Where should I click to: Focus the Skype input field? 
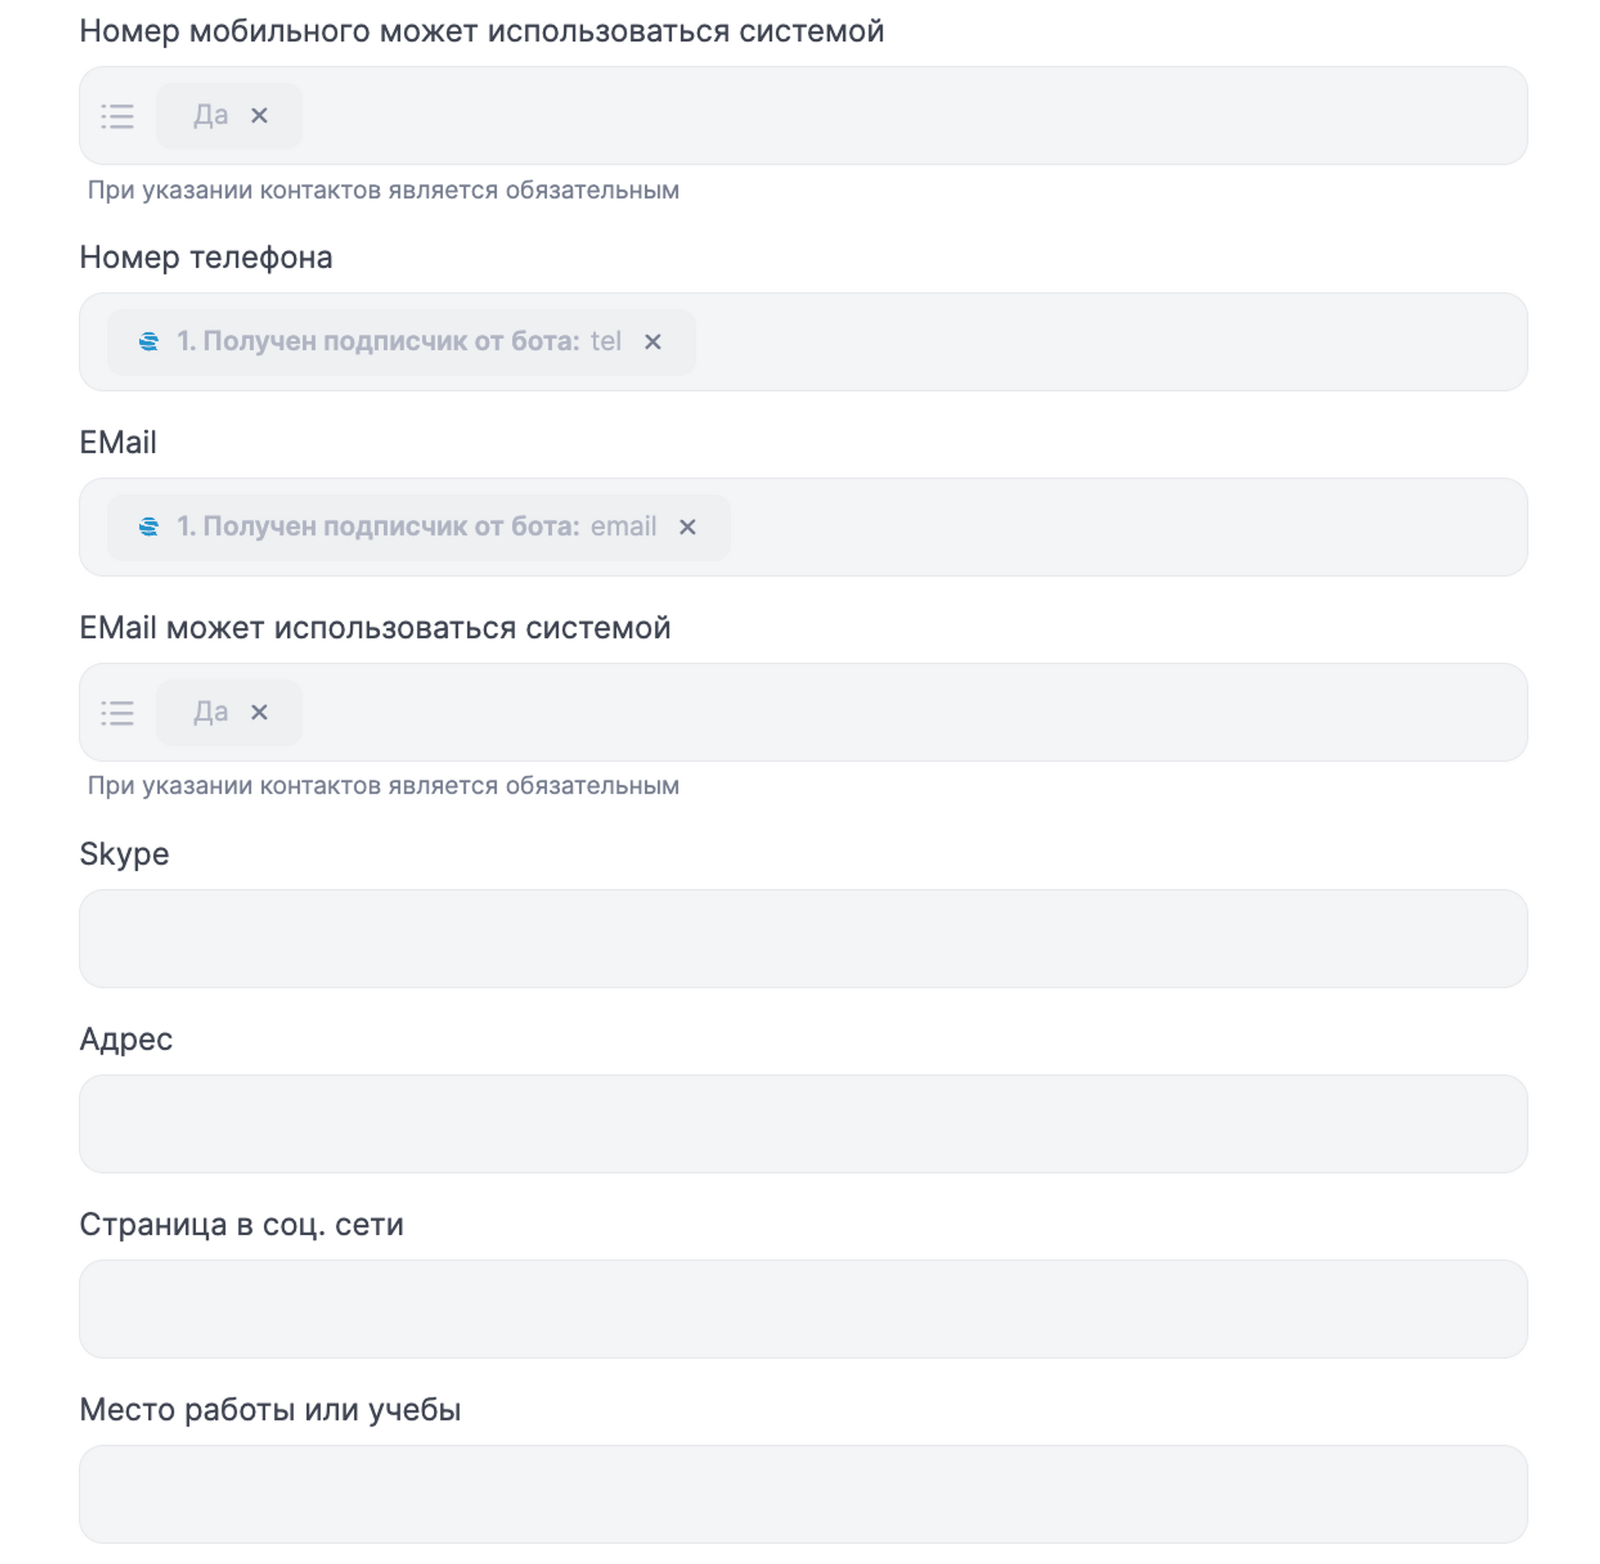click(x=803, y=939)
